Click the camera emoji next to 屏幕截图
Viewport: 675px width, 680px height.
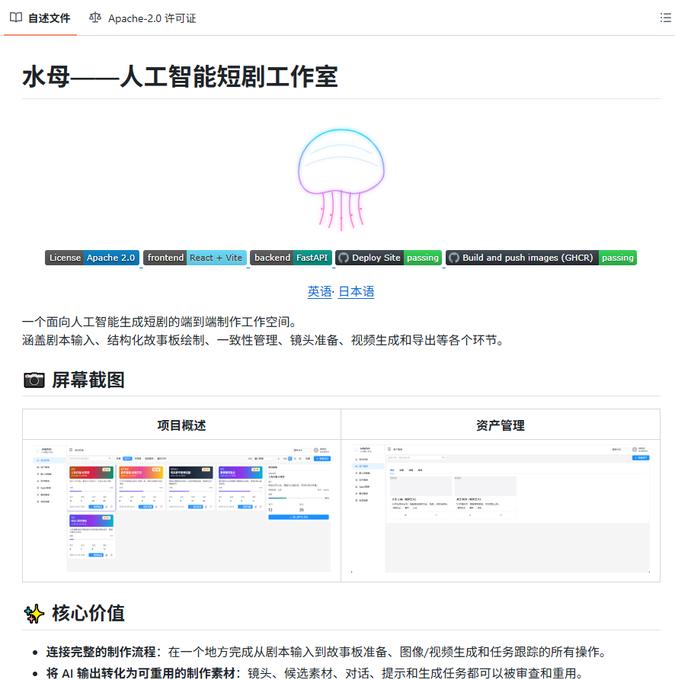(34, 380)
